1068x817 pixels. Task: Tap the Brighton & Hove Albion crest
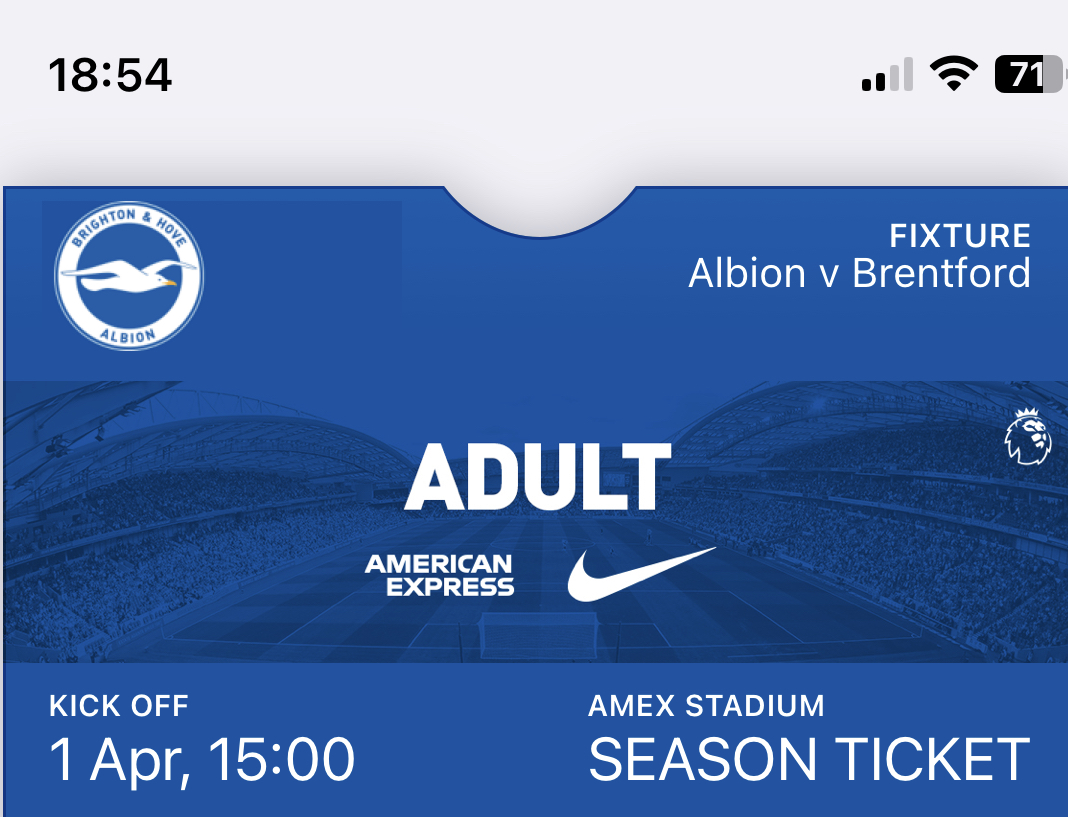point(129,276)
